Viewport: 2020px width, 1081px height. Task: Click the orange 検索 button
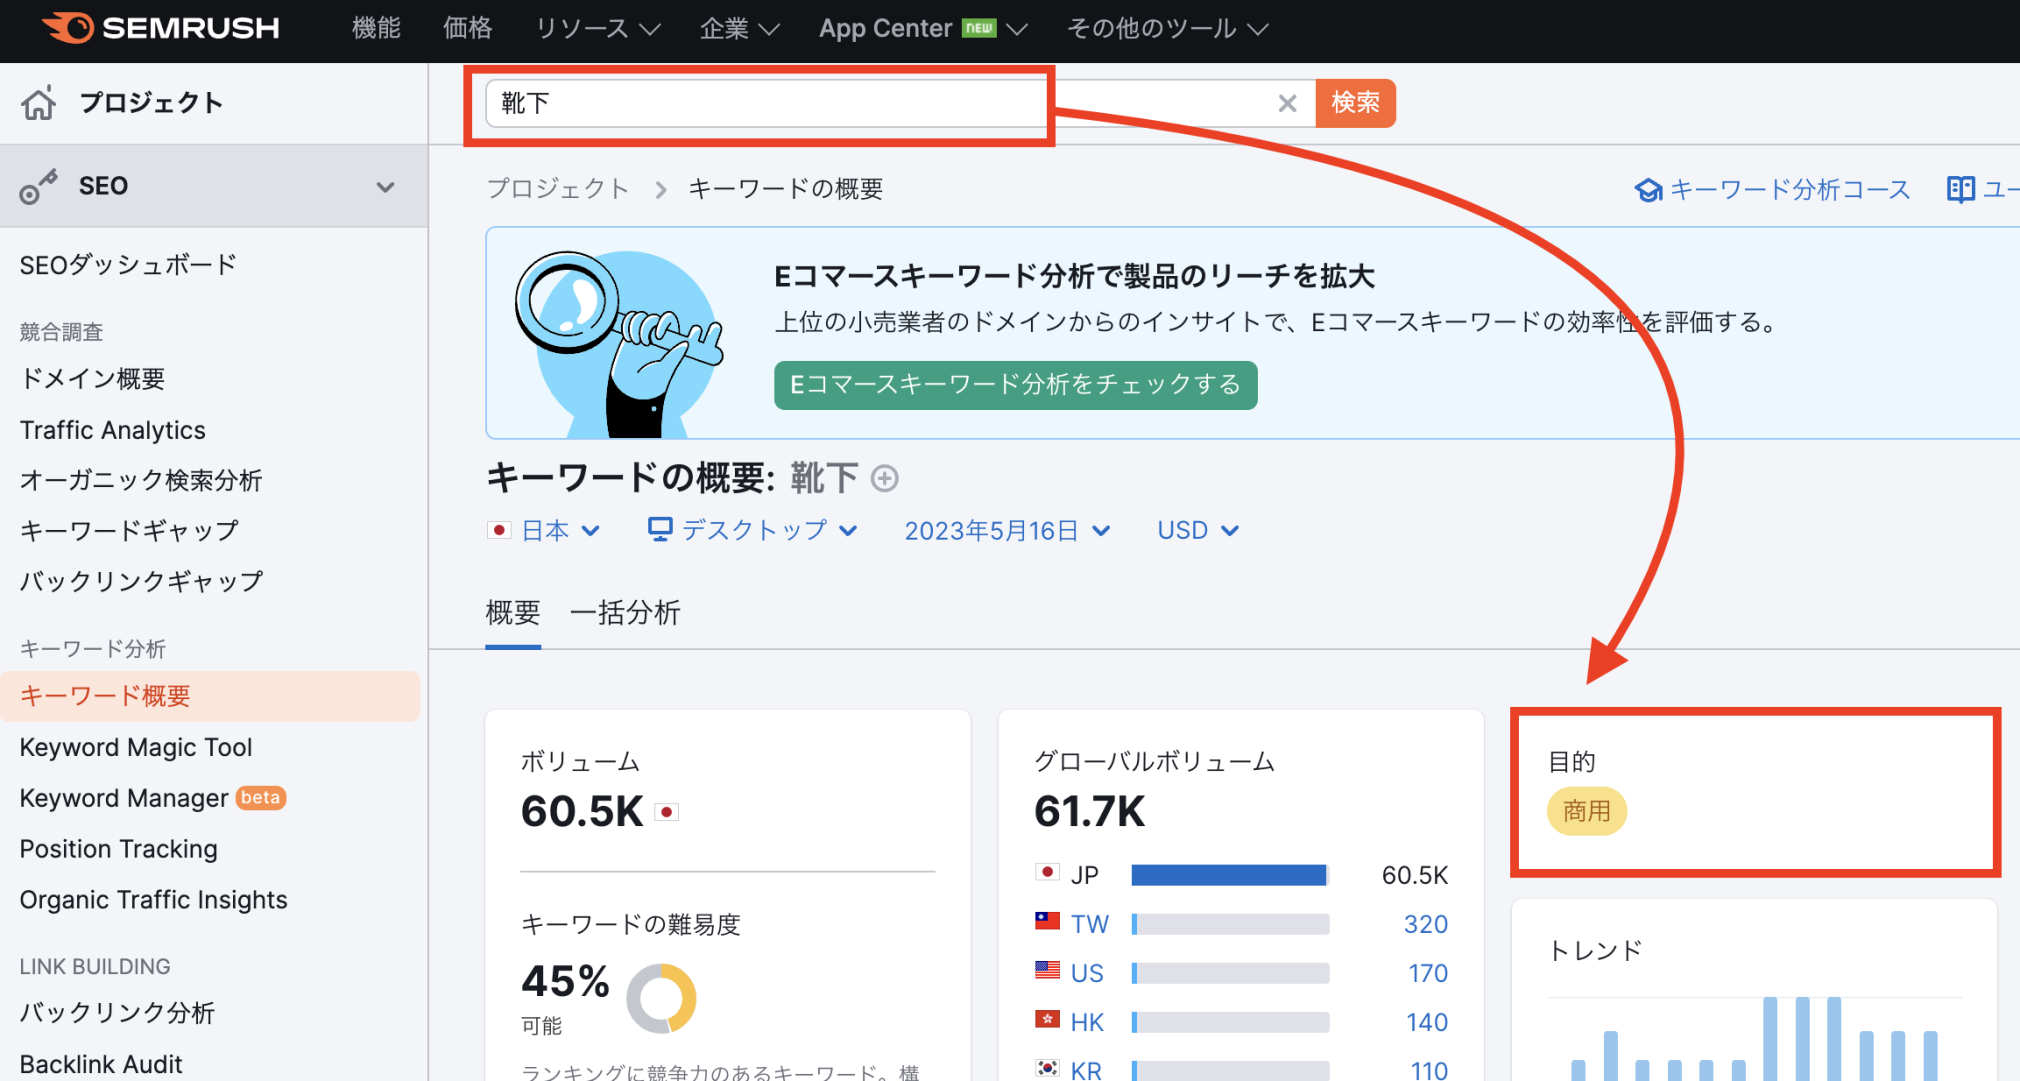pos(1355,103)
